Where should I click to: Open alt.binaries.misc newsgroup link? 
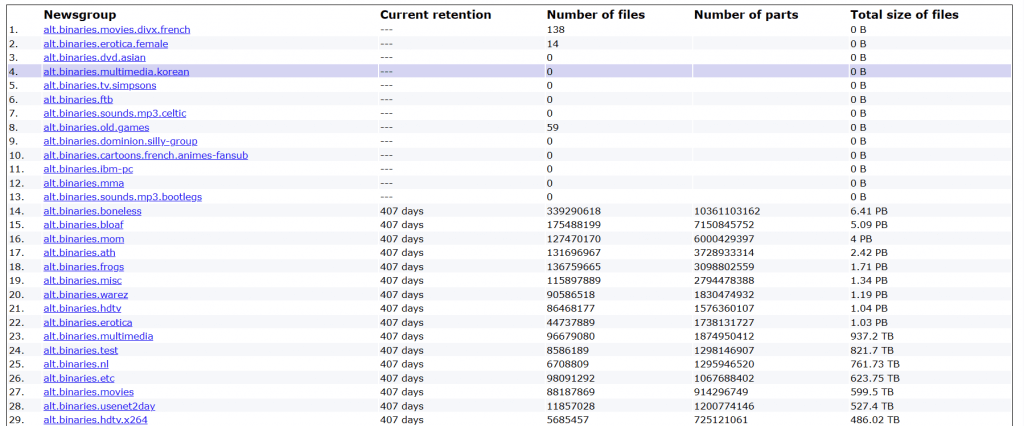[x=82, y=280]
